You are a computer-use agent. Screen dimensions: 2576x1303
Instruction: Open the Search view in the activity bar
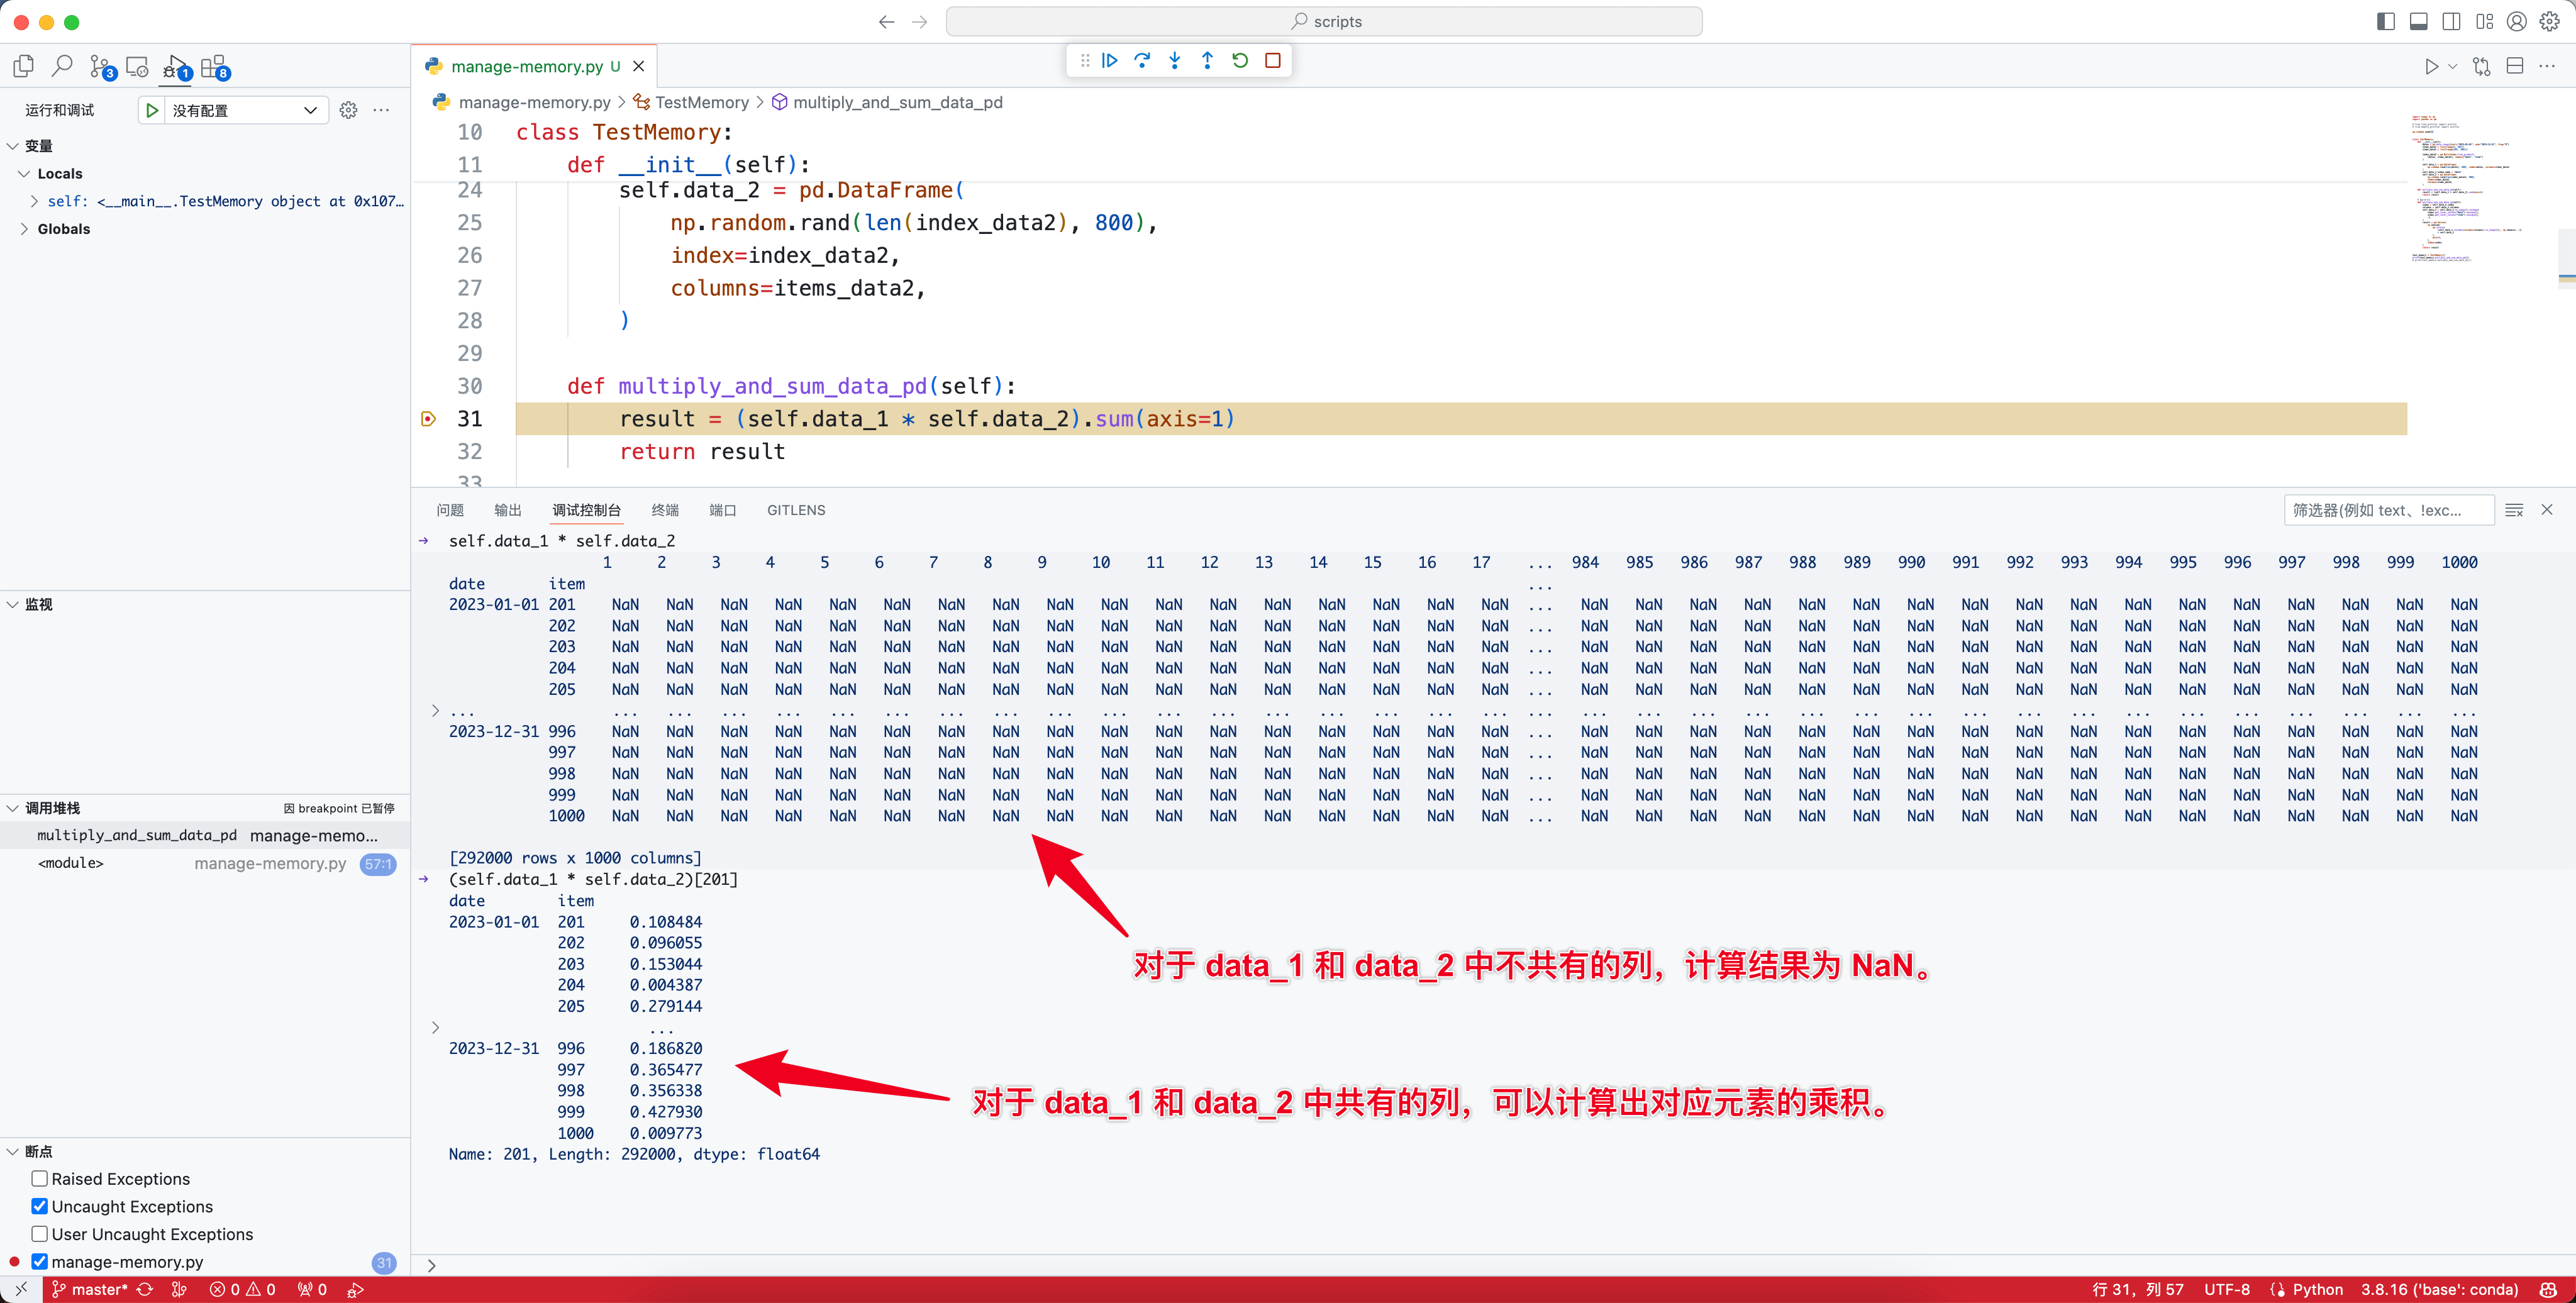tap(62, 67)
